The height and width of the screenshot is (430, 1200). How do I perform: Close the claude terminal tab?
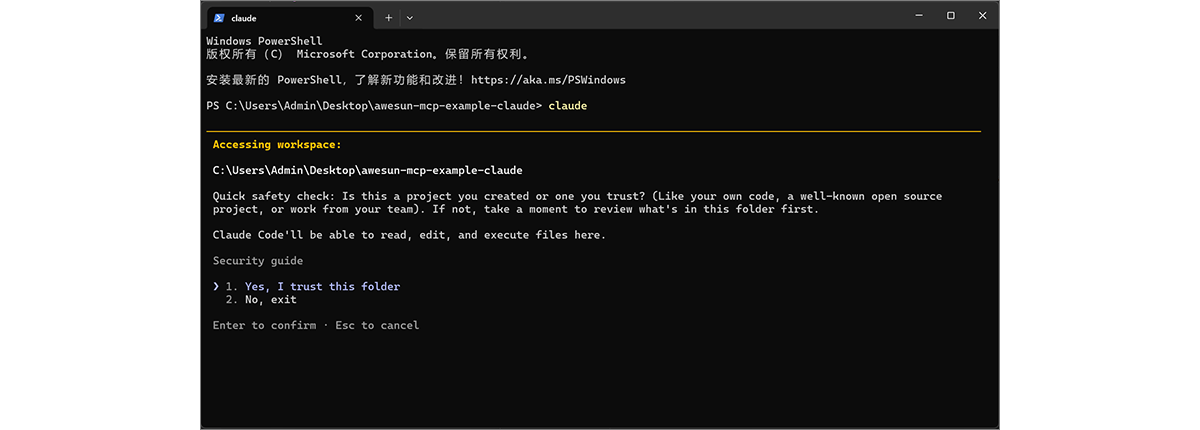click(359, 17)
